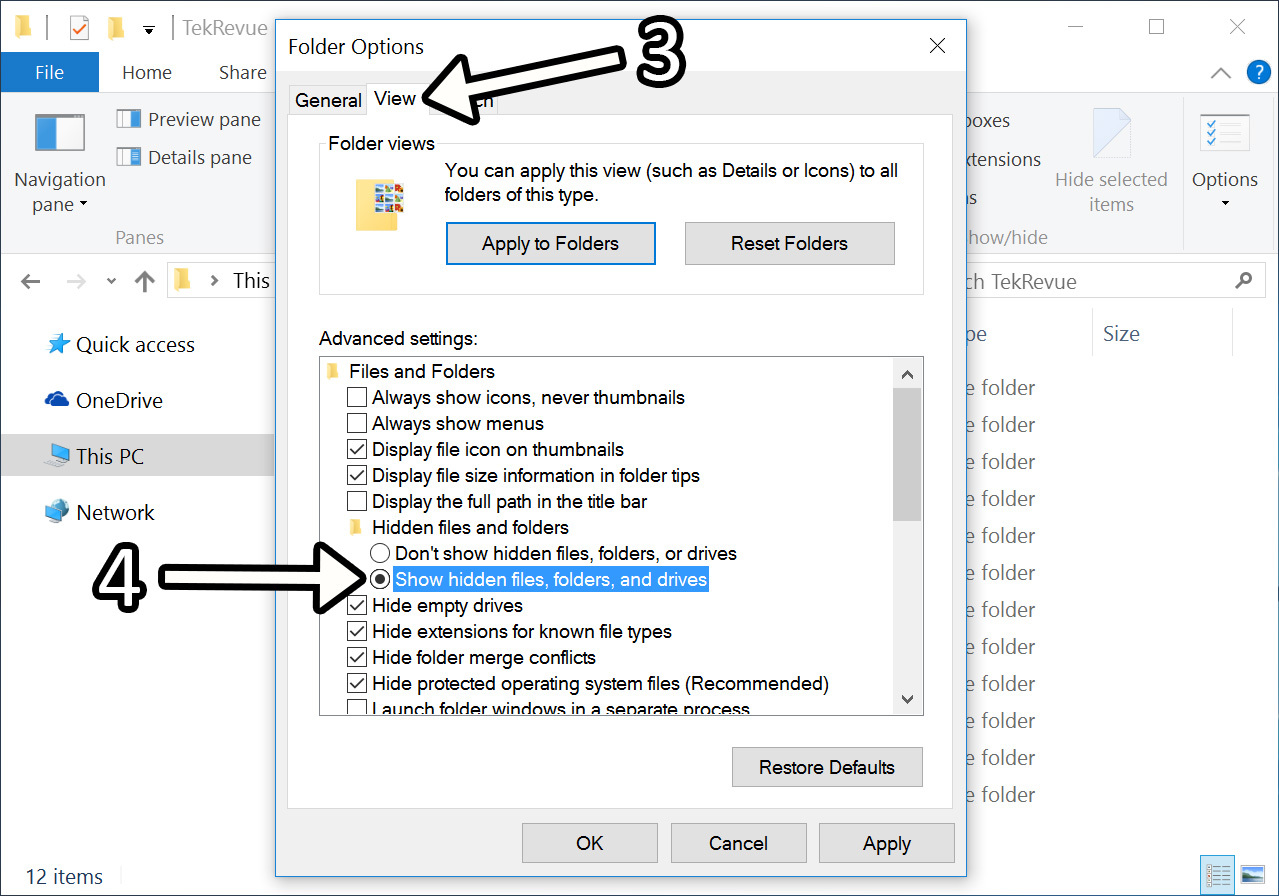Open the Options dropdown arrow
Image resolution: width=1279 pixels, height=896 pixels.
[x=1225, y=204]
